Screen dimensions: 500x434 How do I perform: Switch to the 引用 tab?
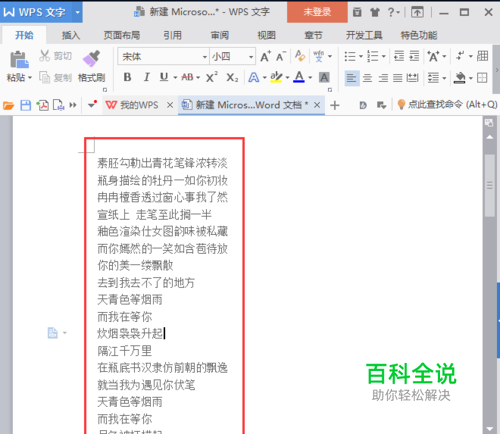coord(172,35)
